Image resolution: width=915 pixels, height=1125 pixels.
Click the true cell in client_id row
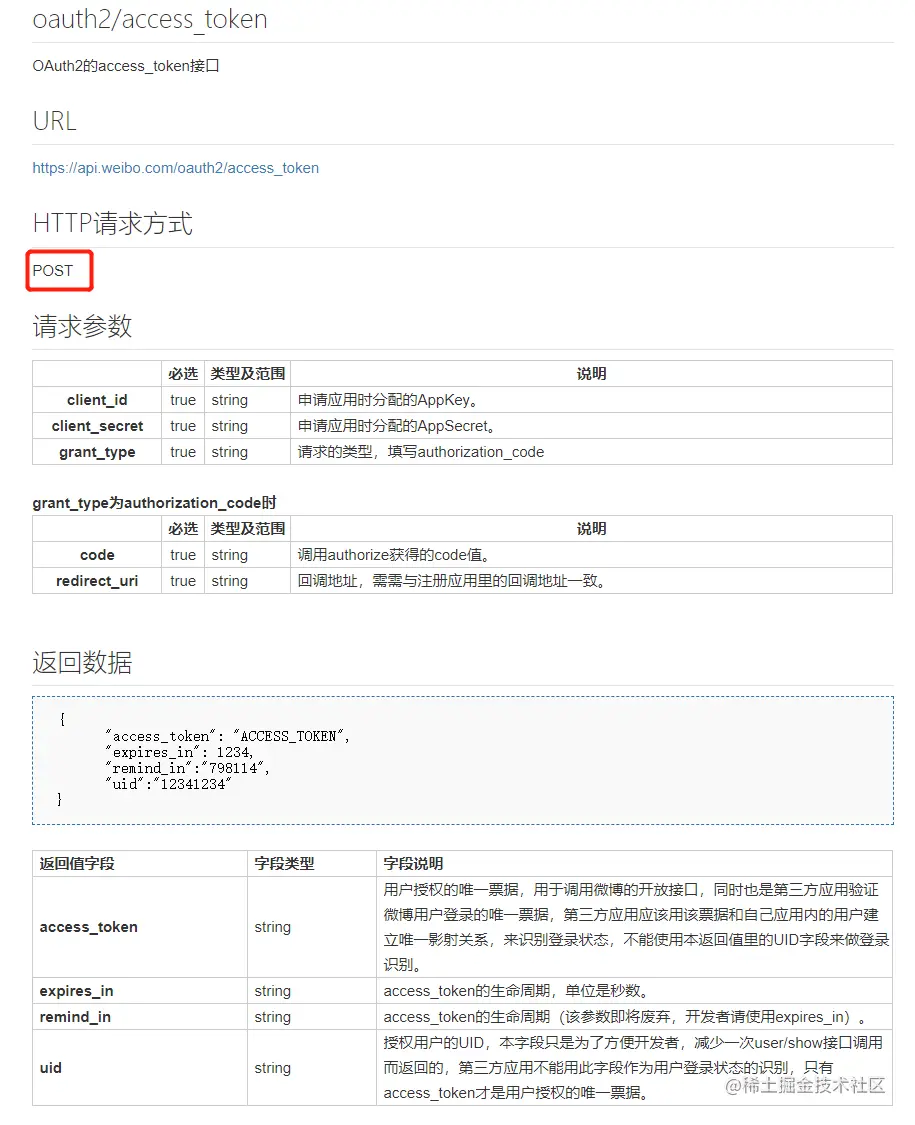pos(183,400)
